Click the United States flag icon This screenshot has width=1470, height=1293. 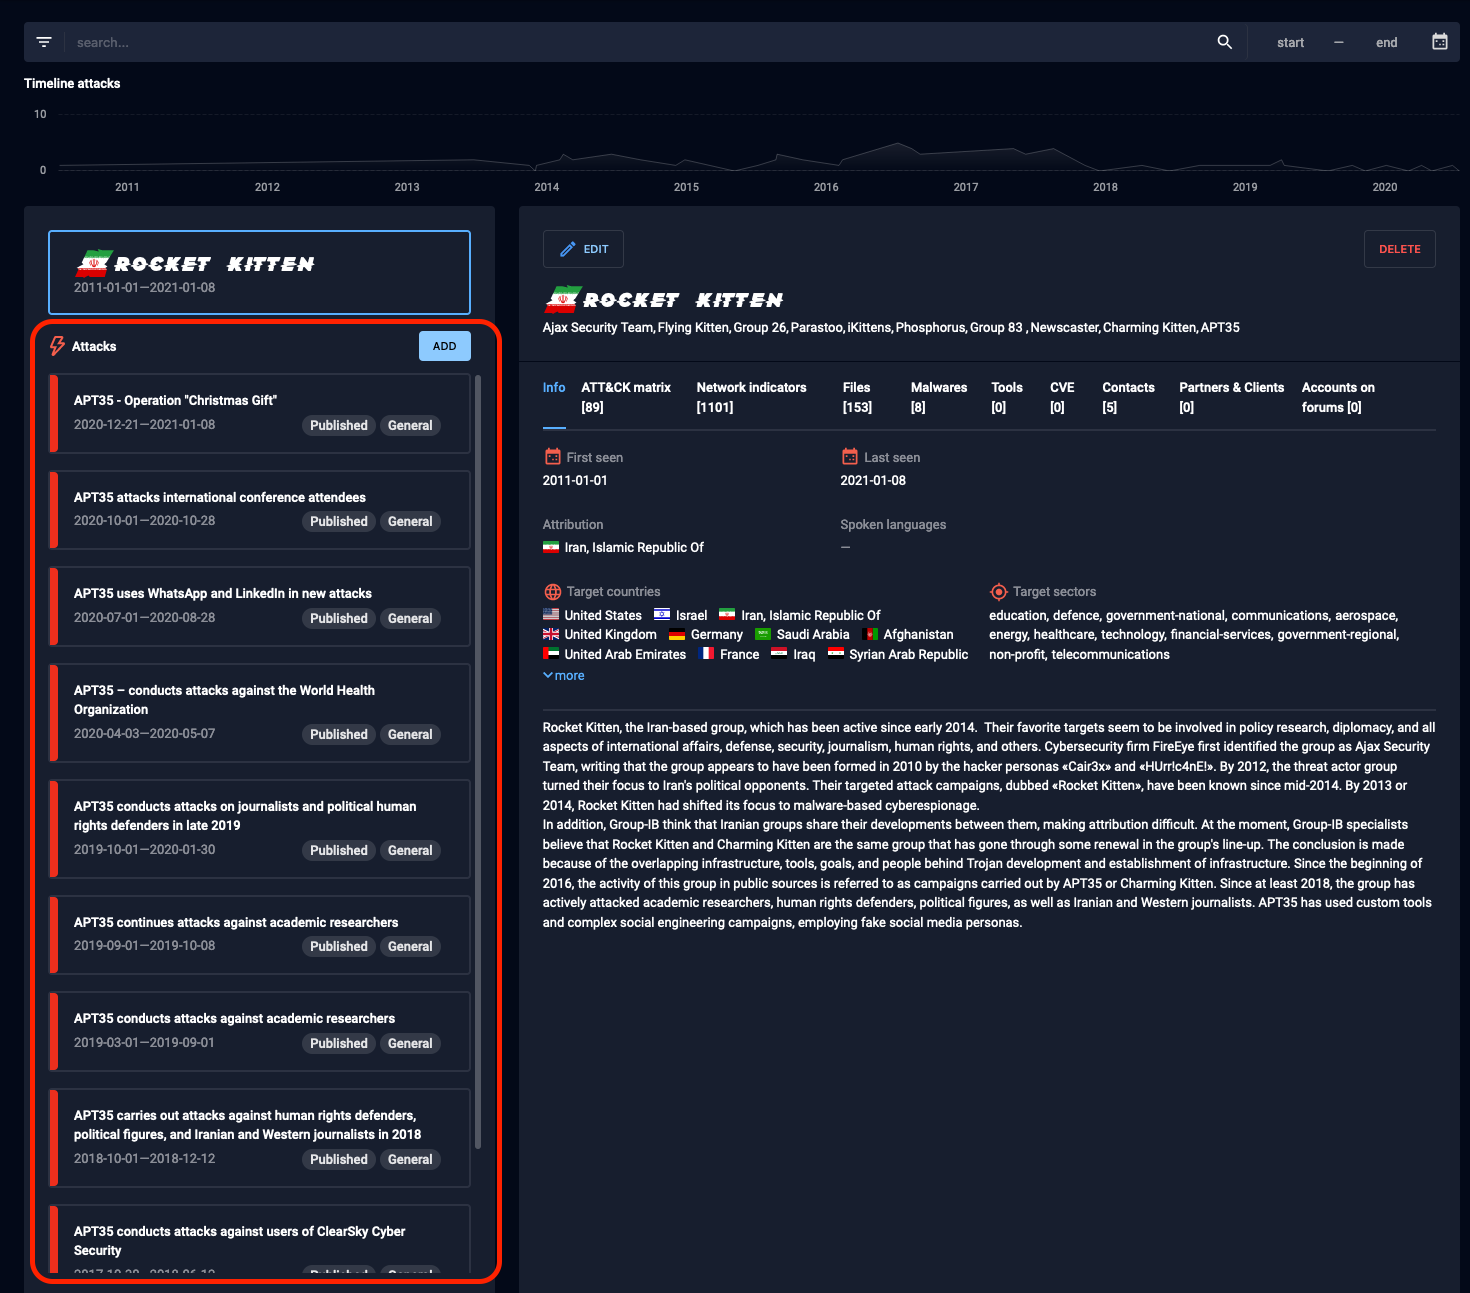pyautogui.click(x=551, y=615)
